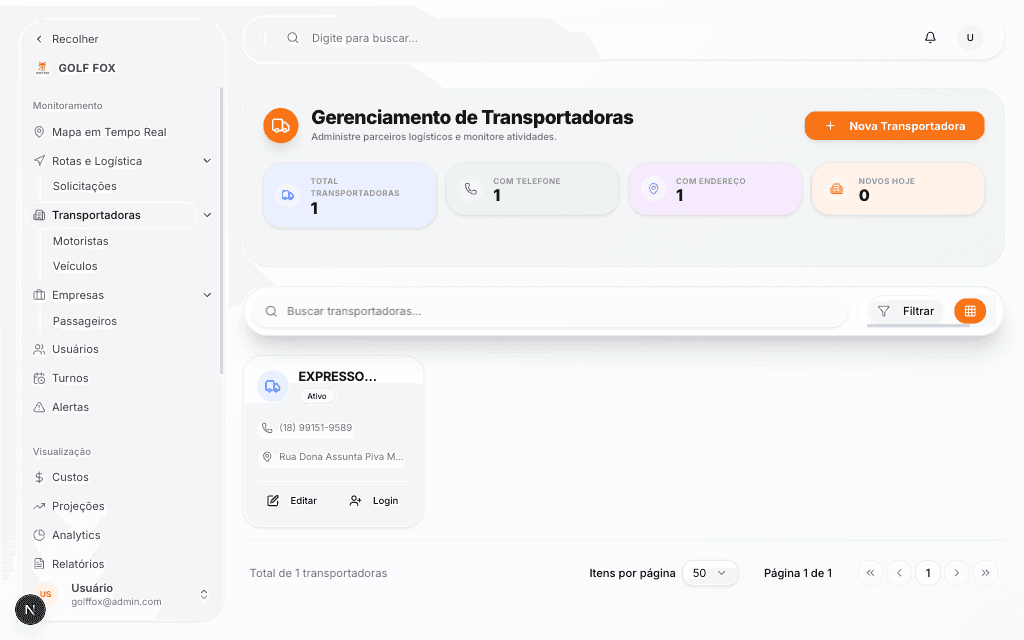This screenshot has width=1024, height=640.
Task: Open notifications via the bell icon
Action: click(x=930, y=37)
